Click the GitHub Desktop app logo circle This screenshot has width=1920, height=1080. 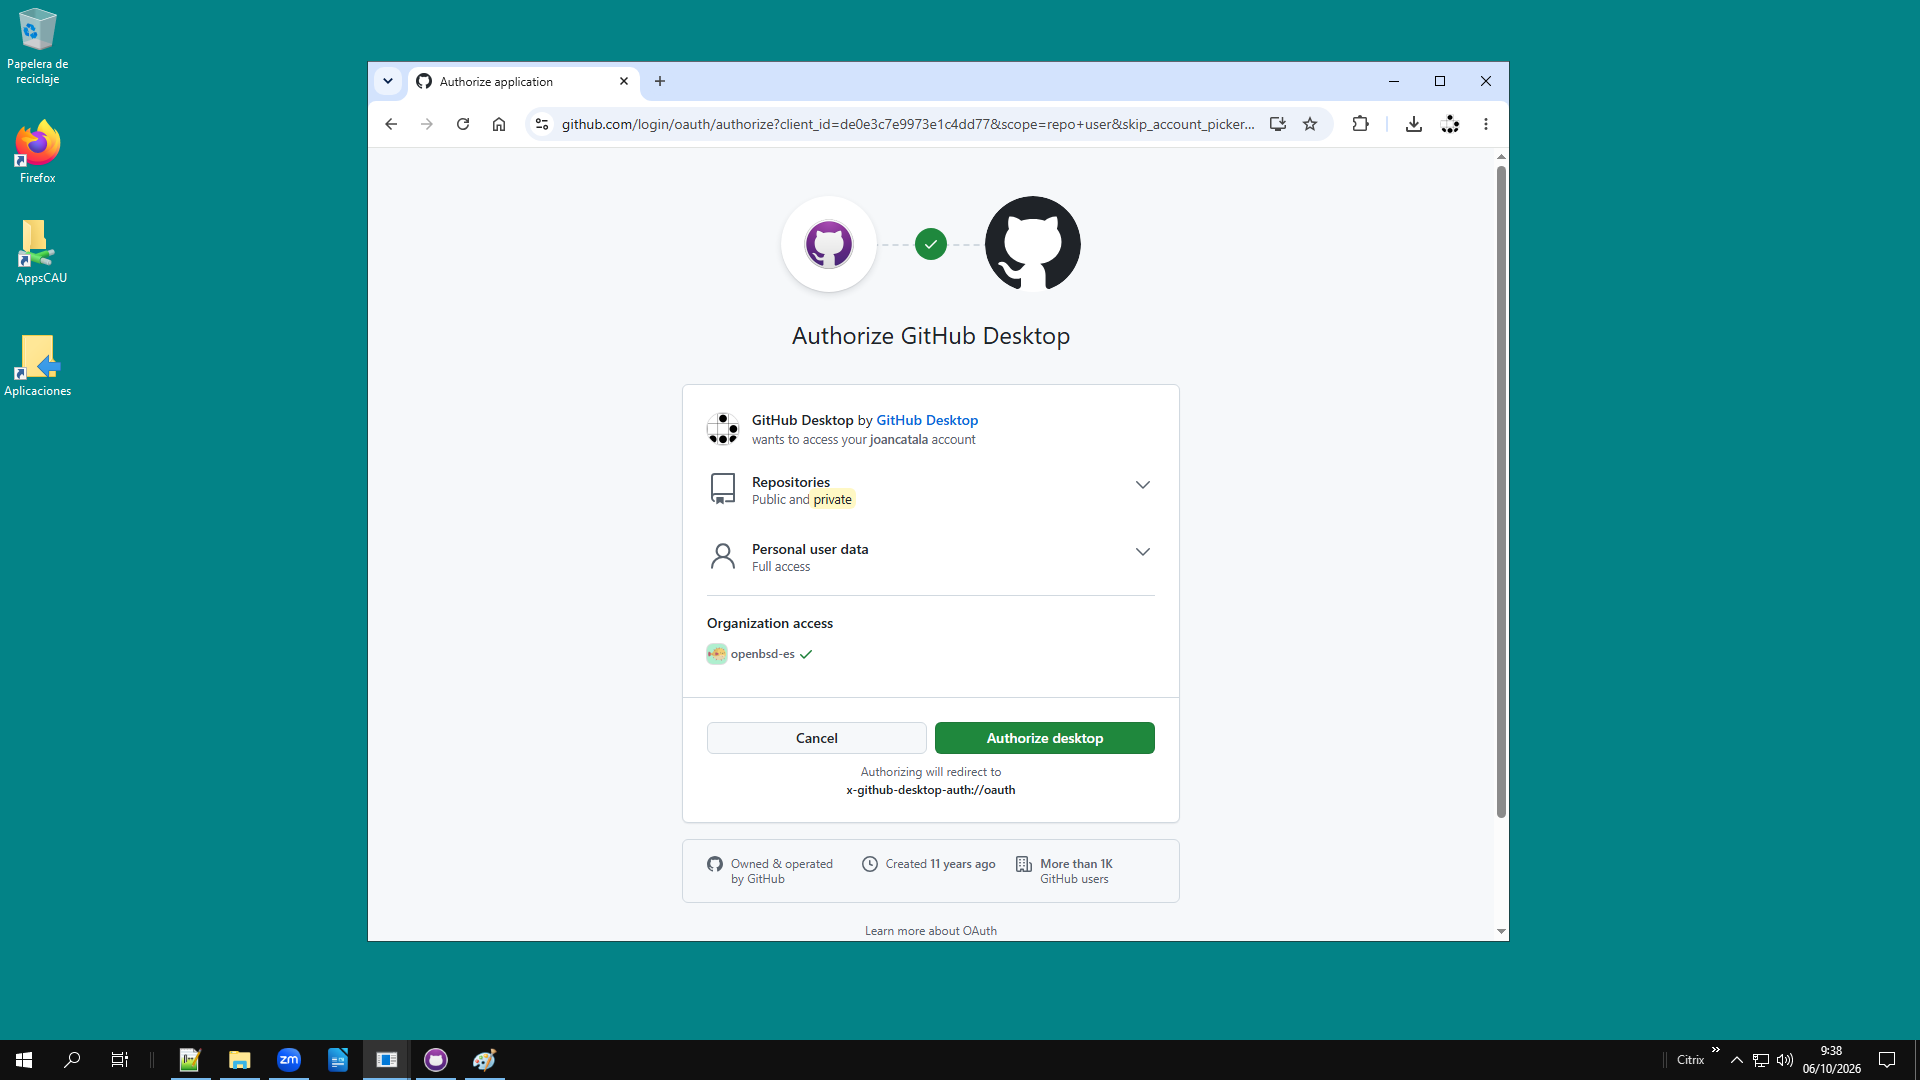click(x=829, y=244)
